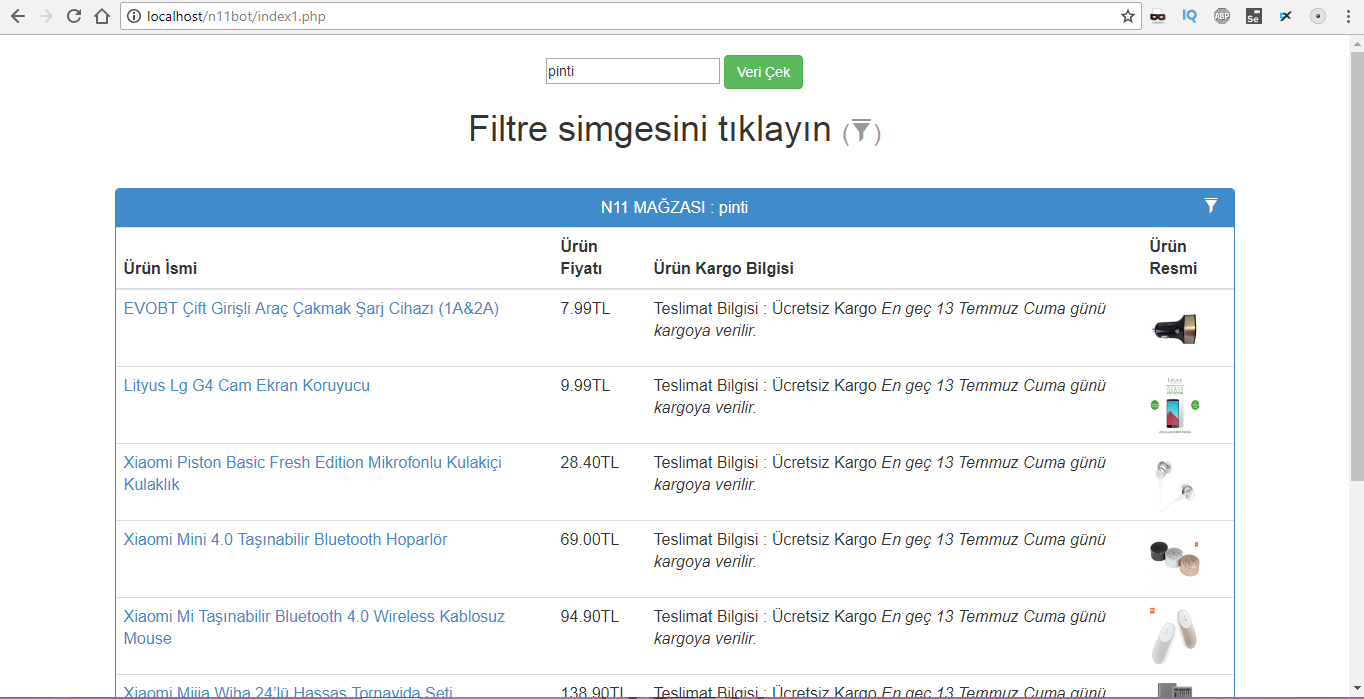This screenshot has width=1364, height=699.
Task: Open Lityus Lg G4 Cam Ekran Koruyucu link
Action: [247, 385]
